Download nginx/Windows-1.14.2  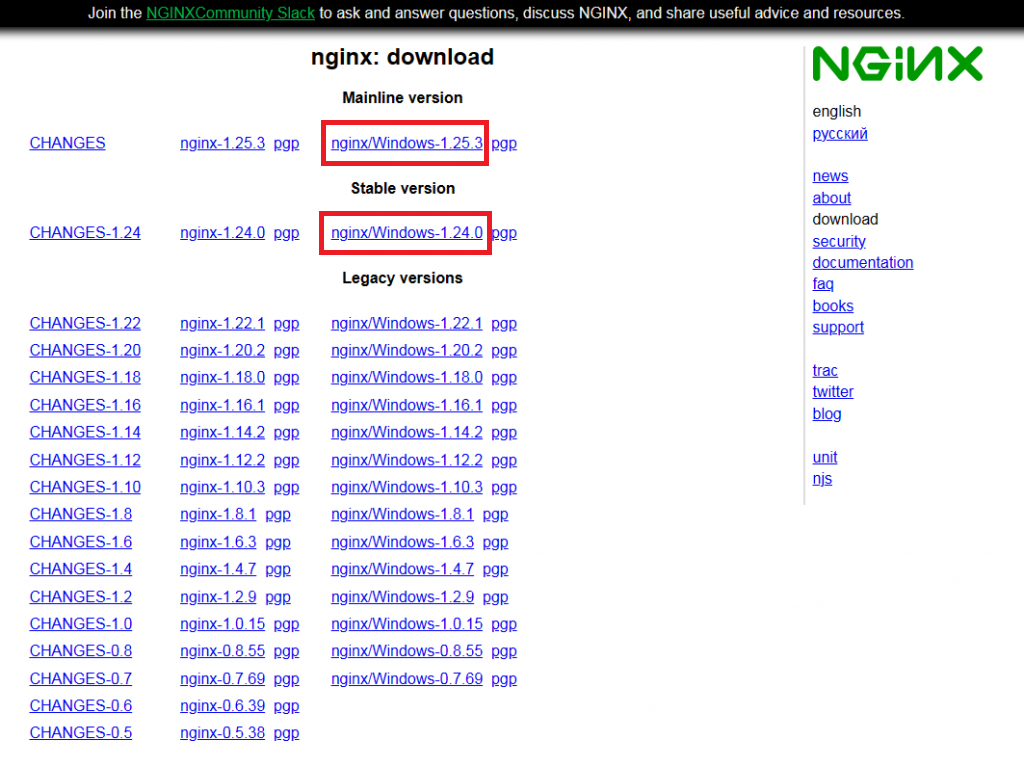407,432
